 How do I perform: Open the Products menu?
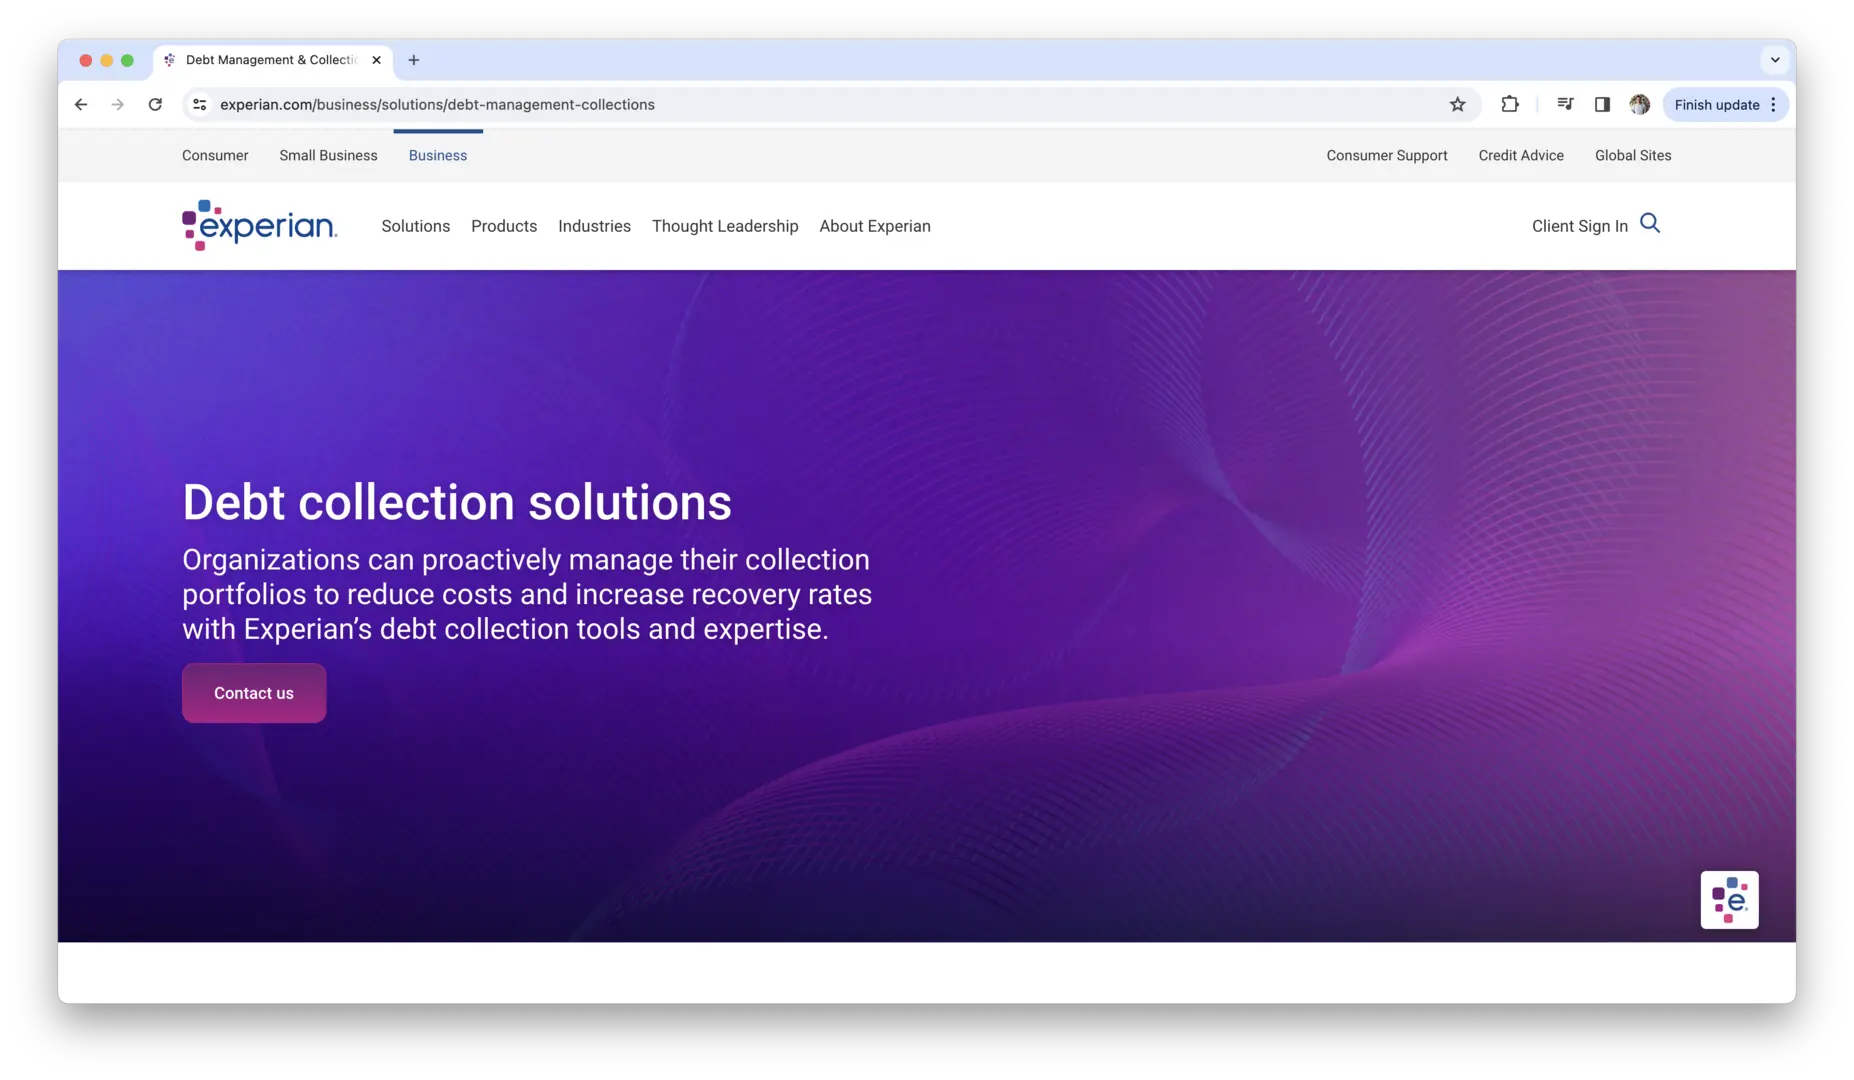point(504,226)
